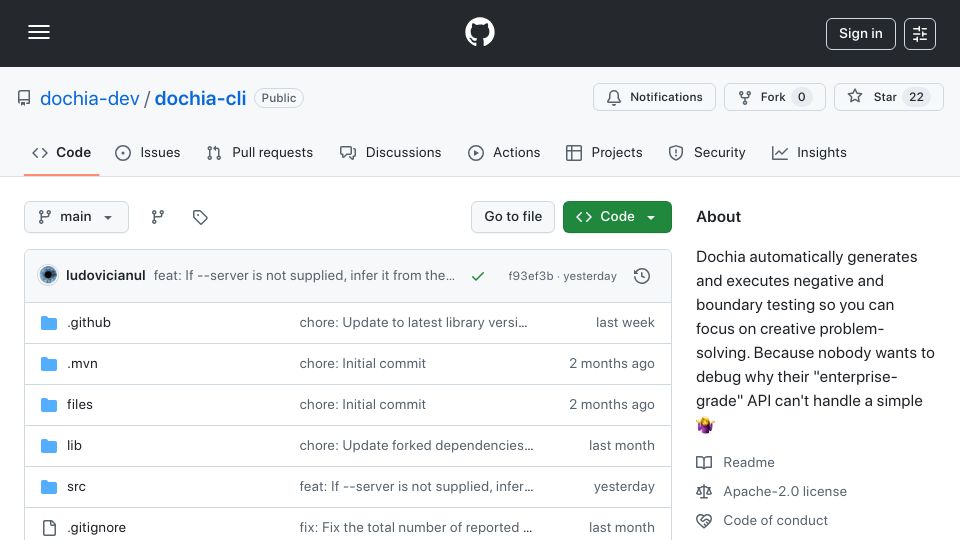Click folder icon next to .github

pyautogui.click(x=49, y=323)
